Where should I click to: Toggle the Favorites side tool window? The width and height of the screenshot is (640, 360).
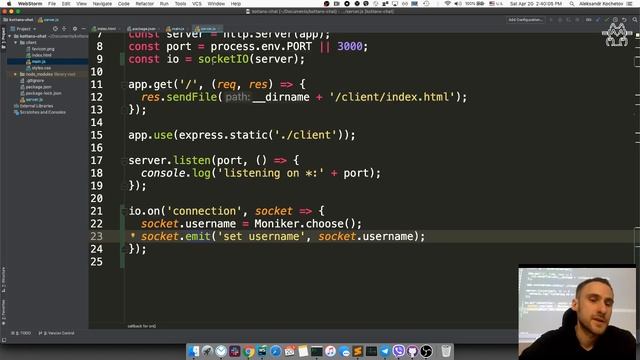pos(3,312)
